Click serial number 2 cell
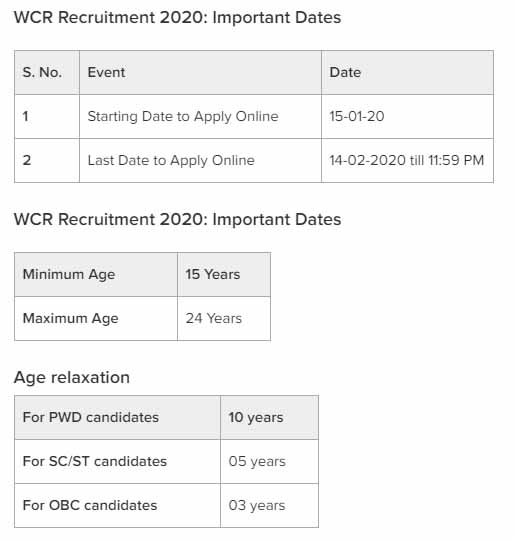This screenshot has width=515, height=540. point(47,161)
